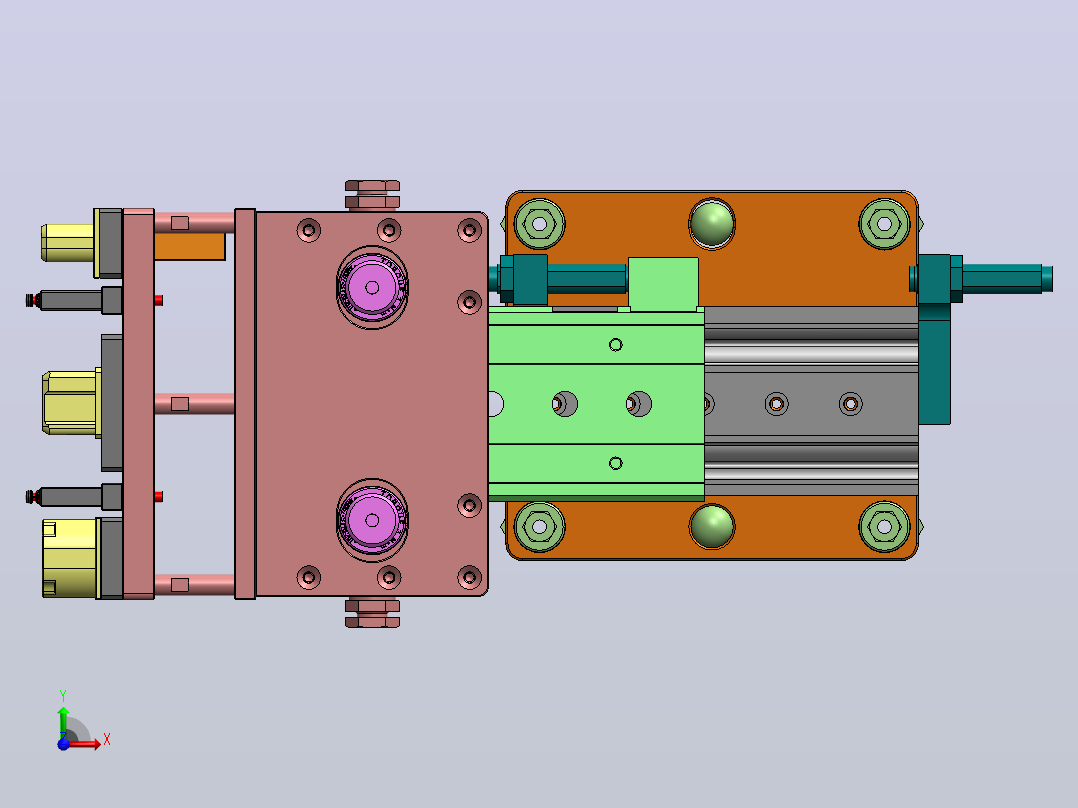The width and height of the screenshot is (1078, 808).
Task: Select the pink hex nut stack below pink plate
Action: click(372, 613)
